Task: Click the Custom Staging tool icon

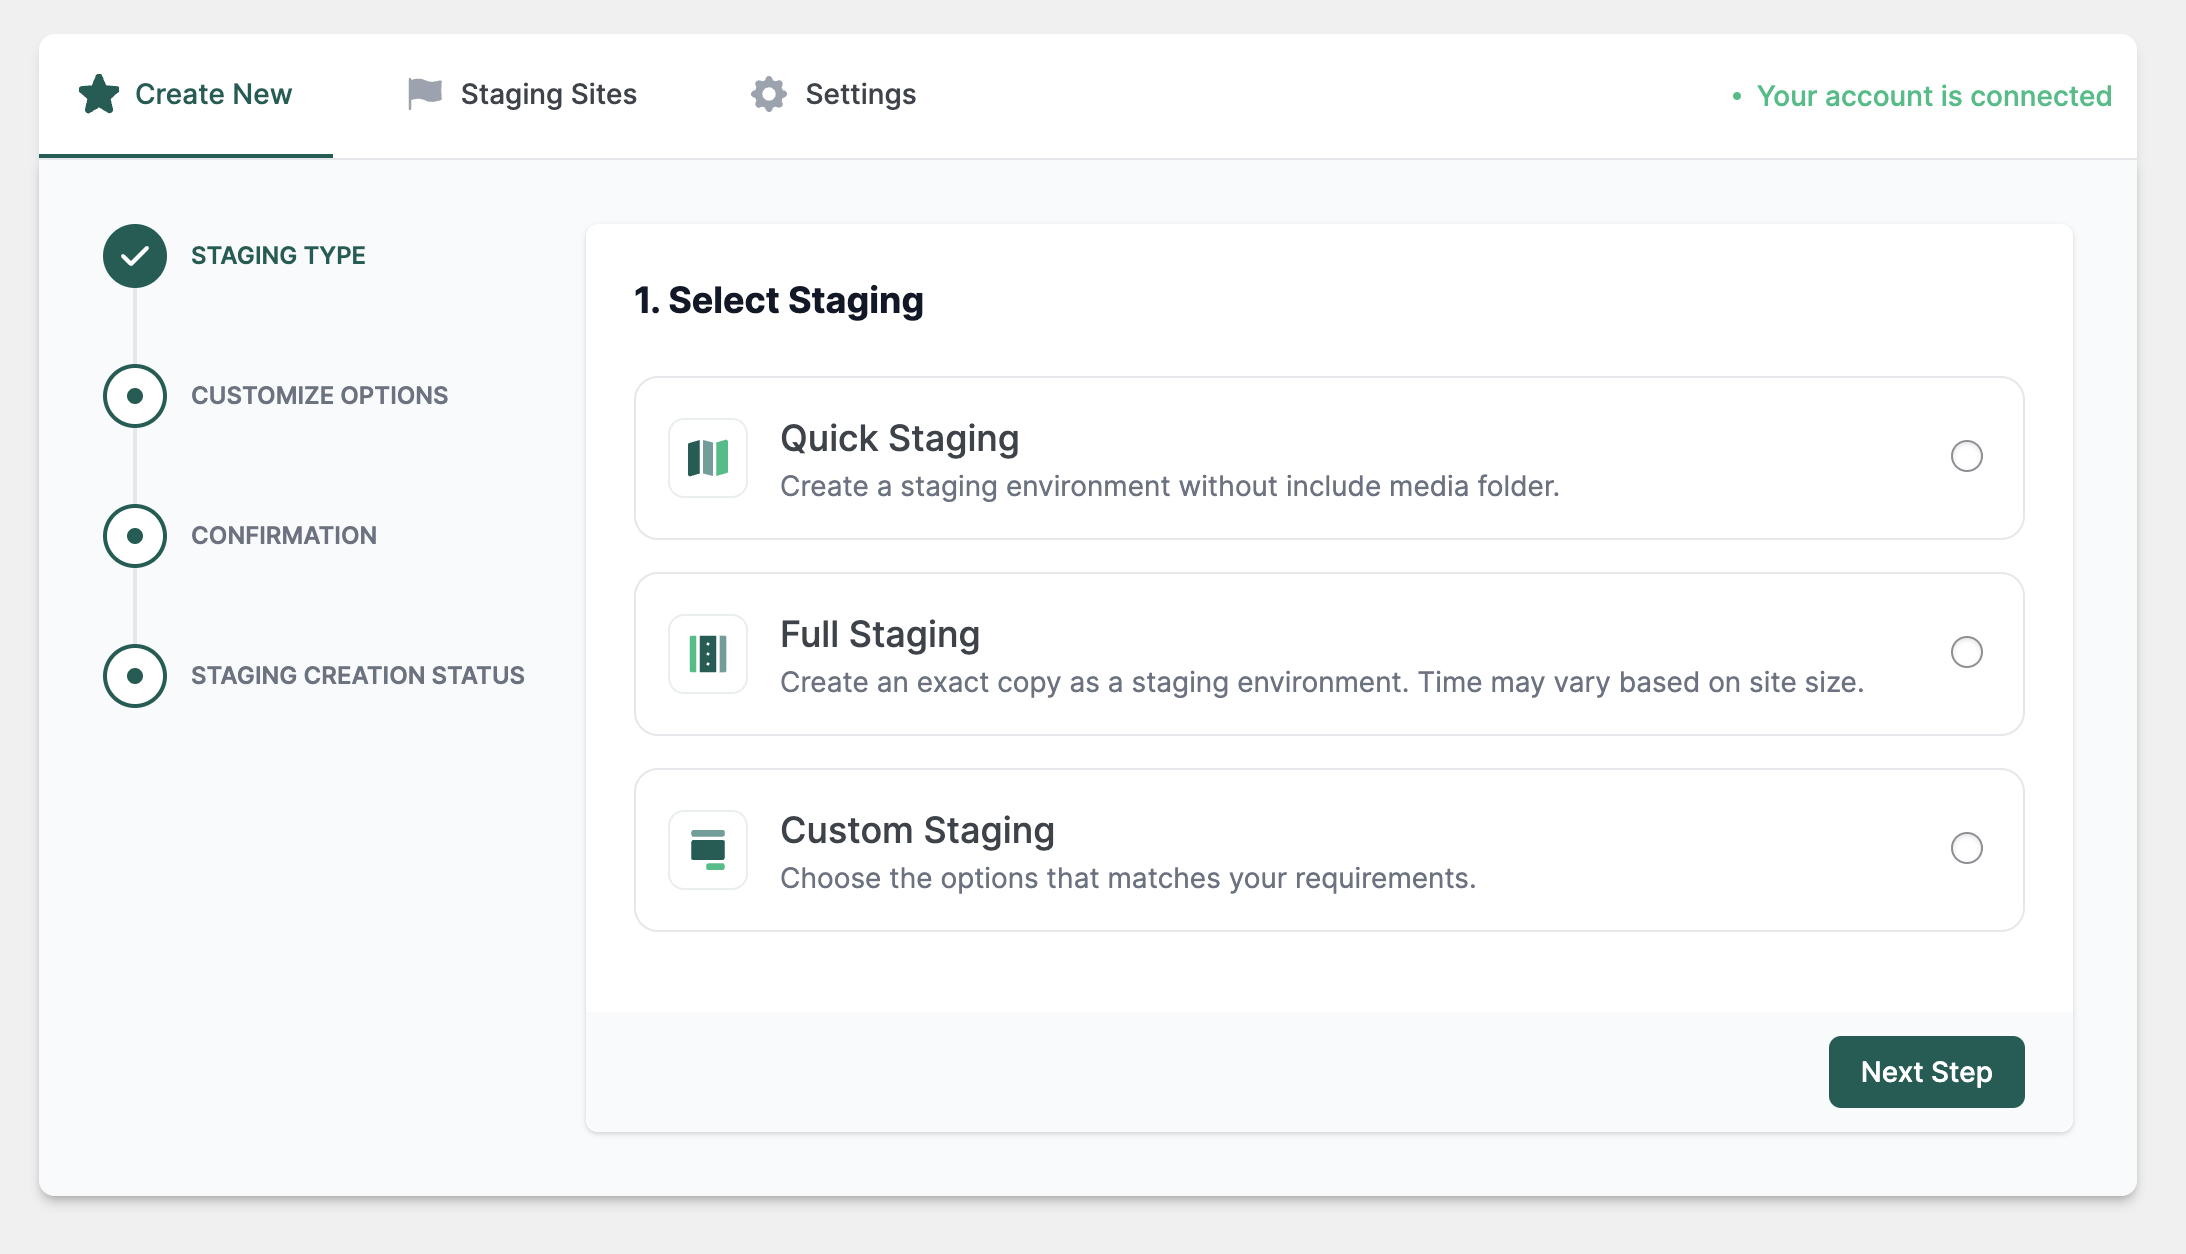Action: (x=709, y=849)
